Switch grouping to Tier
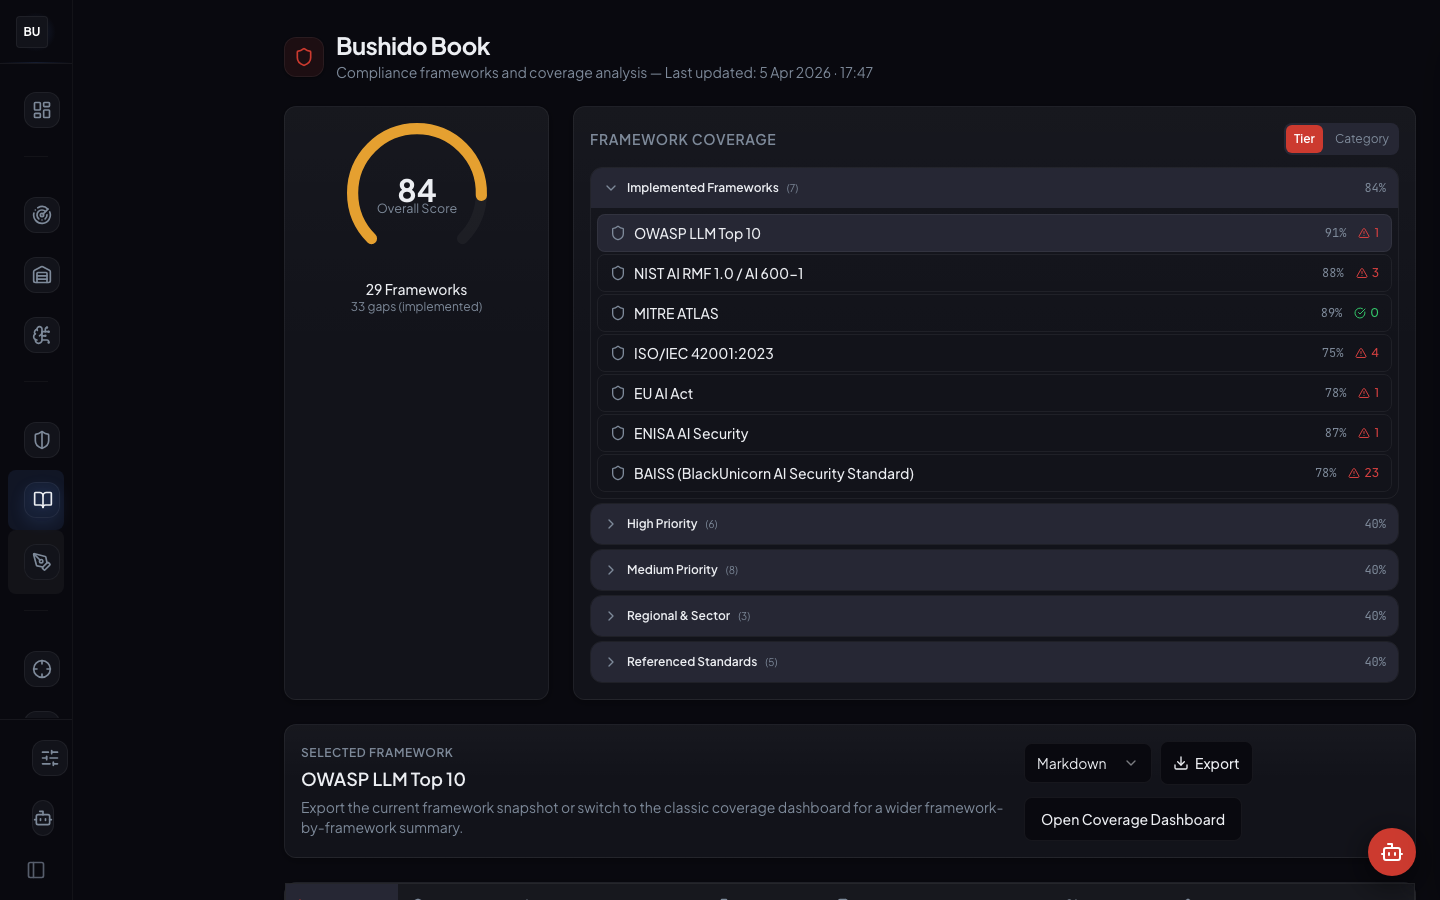 coord(1304,139)
